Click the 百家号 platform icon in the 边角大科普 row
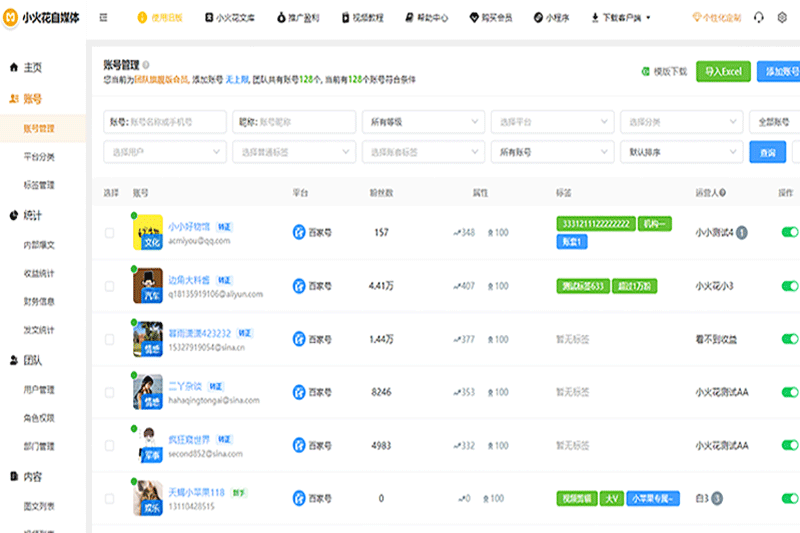 coord(299,286)
